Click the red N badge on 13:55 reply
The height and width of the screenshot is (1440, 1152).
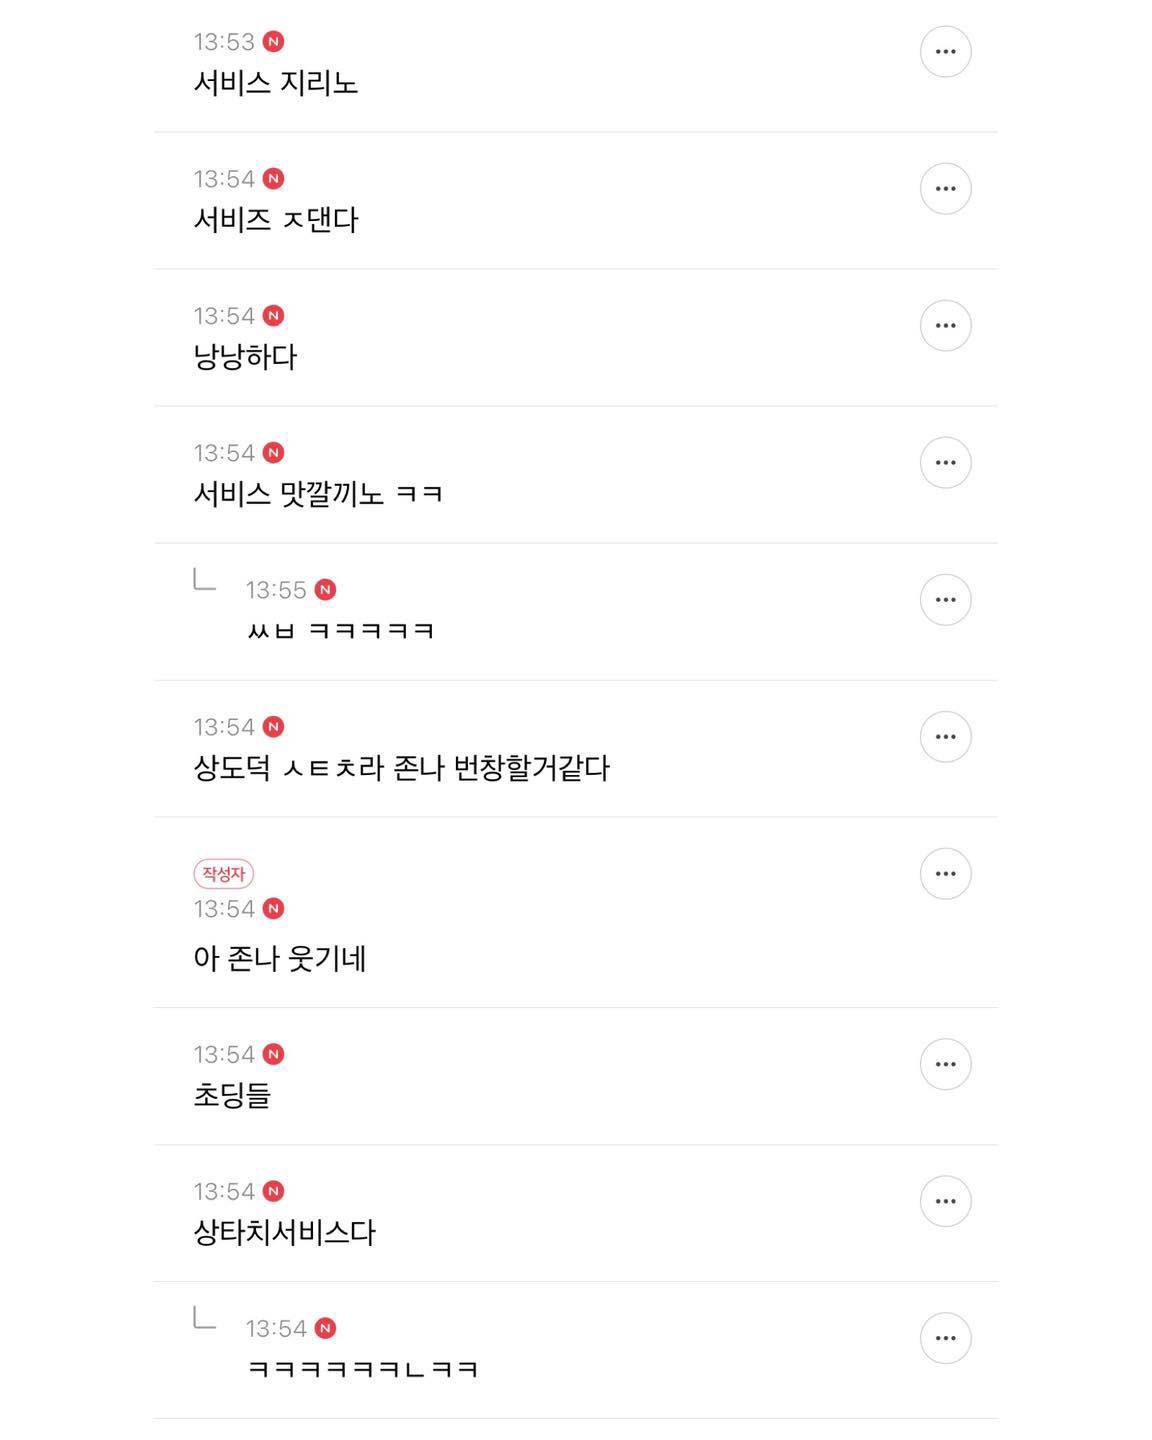(x=325, y=590)
